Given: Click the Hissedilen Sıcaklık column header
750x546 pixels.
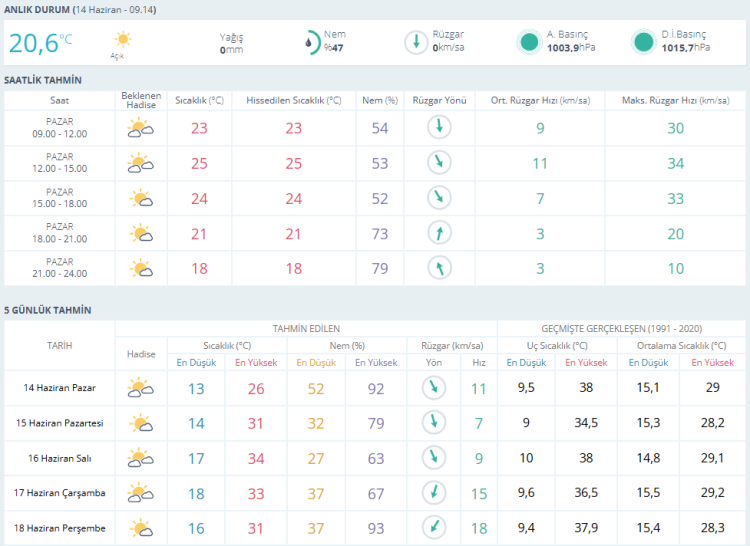Looking at the screenshot, I should click(x=294, y=100).
